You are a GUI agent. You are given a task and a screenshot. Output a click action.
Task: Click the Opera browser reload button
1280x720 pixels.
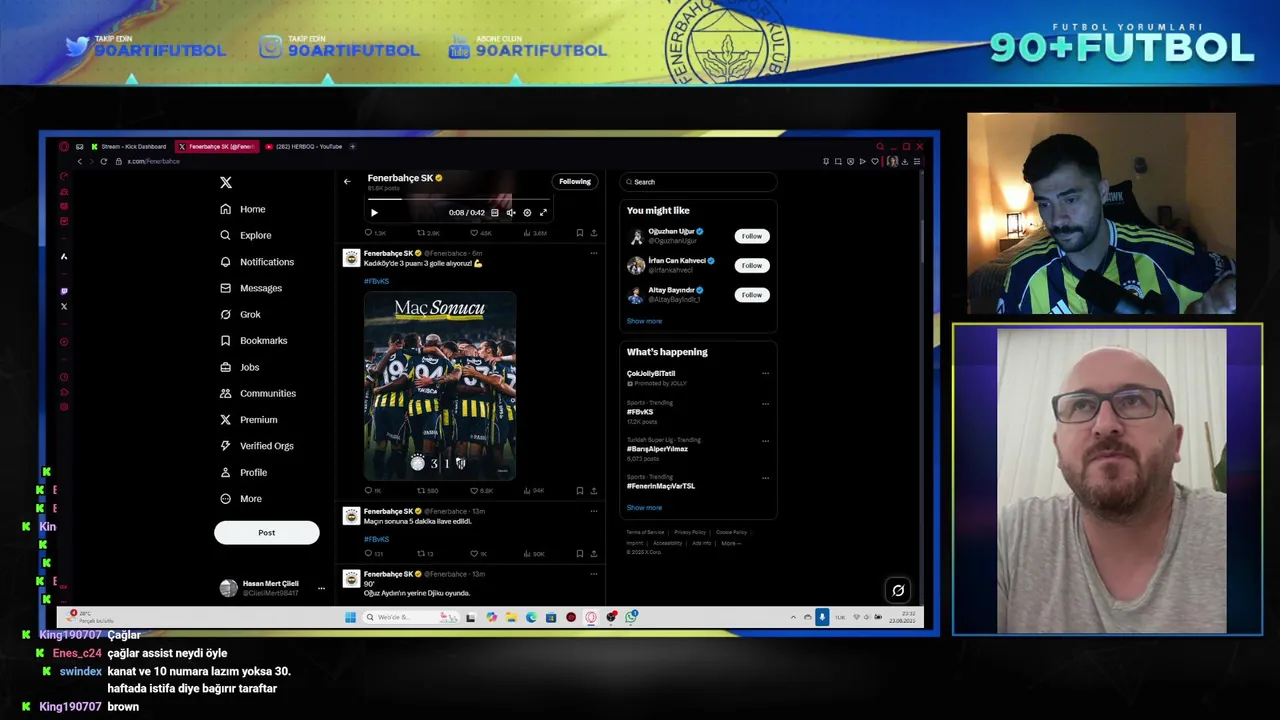click(x=103, y=161)
